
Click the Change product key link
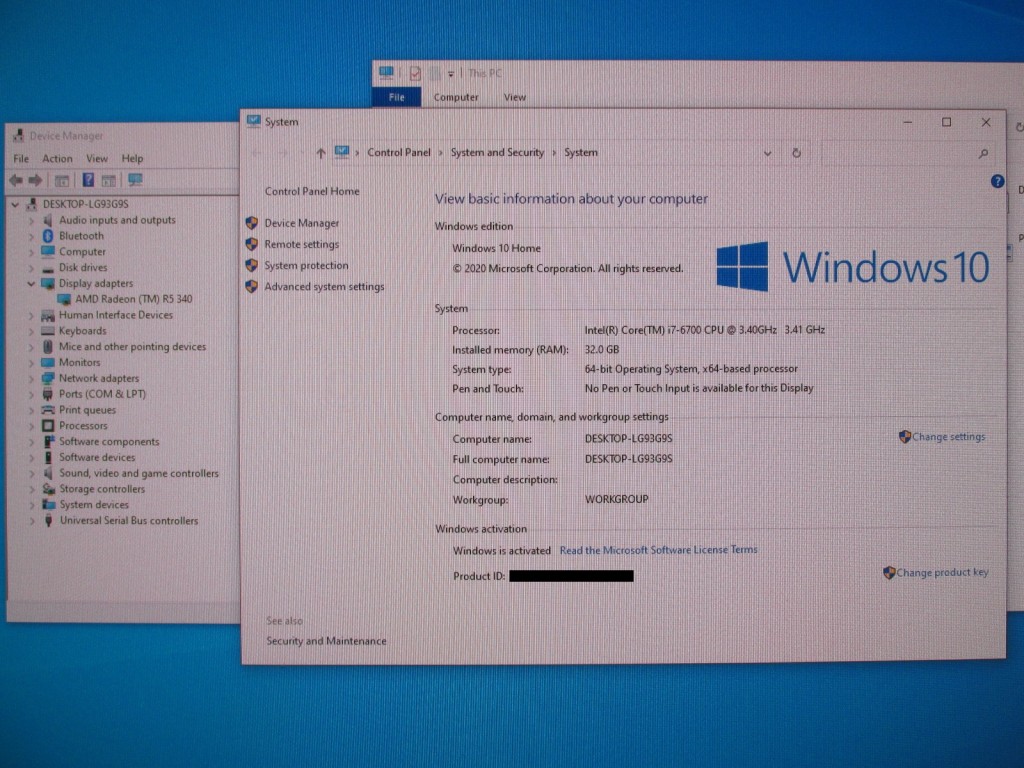point(942,573)
